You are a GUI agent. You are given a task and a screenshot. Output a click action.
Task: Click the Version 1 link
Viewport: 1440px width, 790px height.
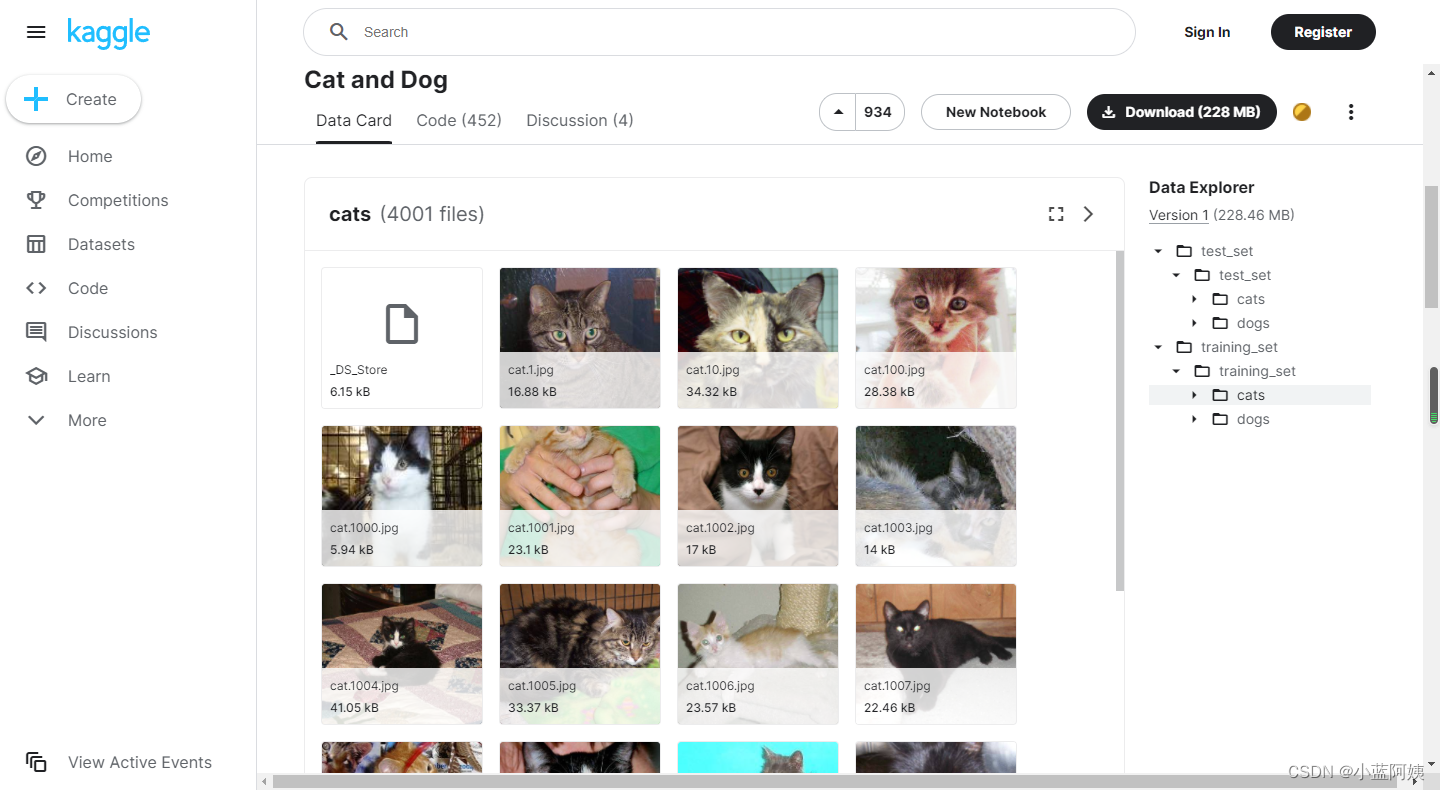click(x=1179, y=215)
